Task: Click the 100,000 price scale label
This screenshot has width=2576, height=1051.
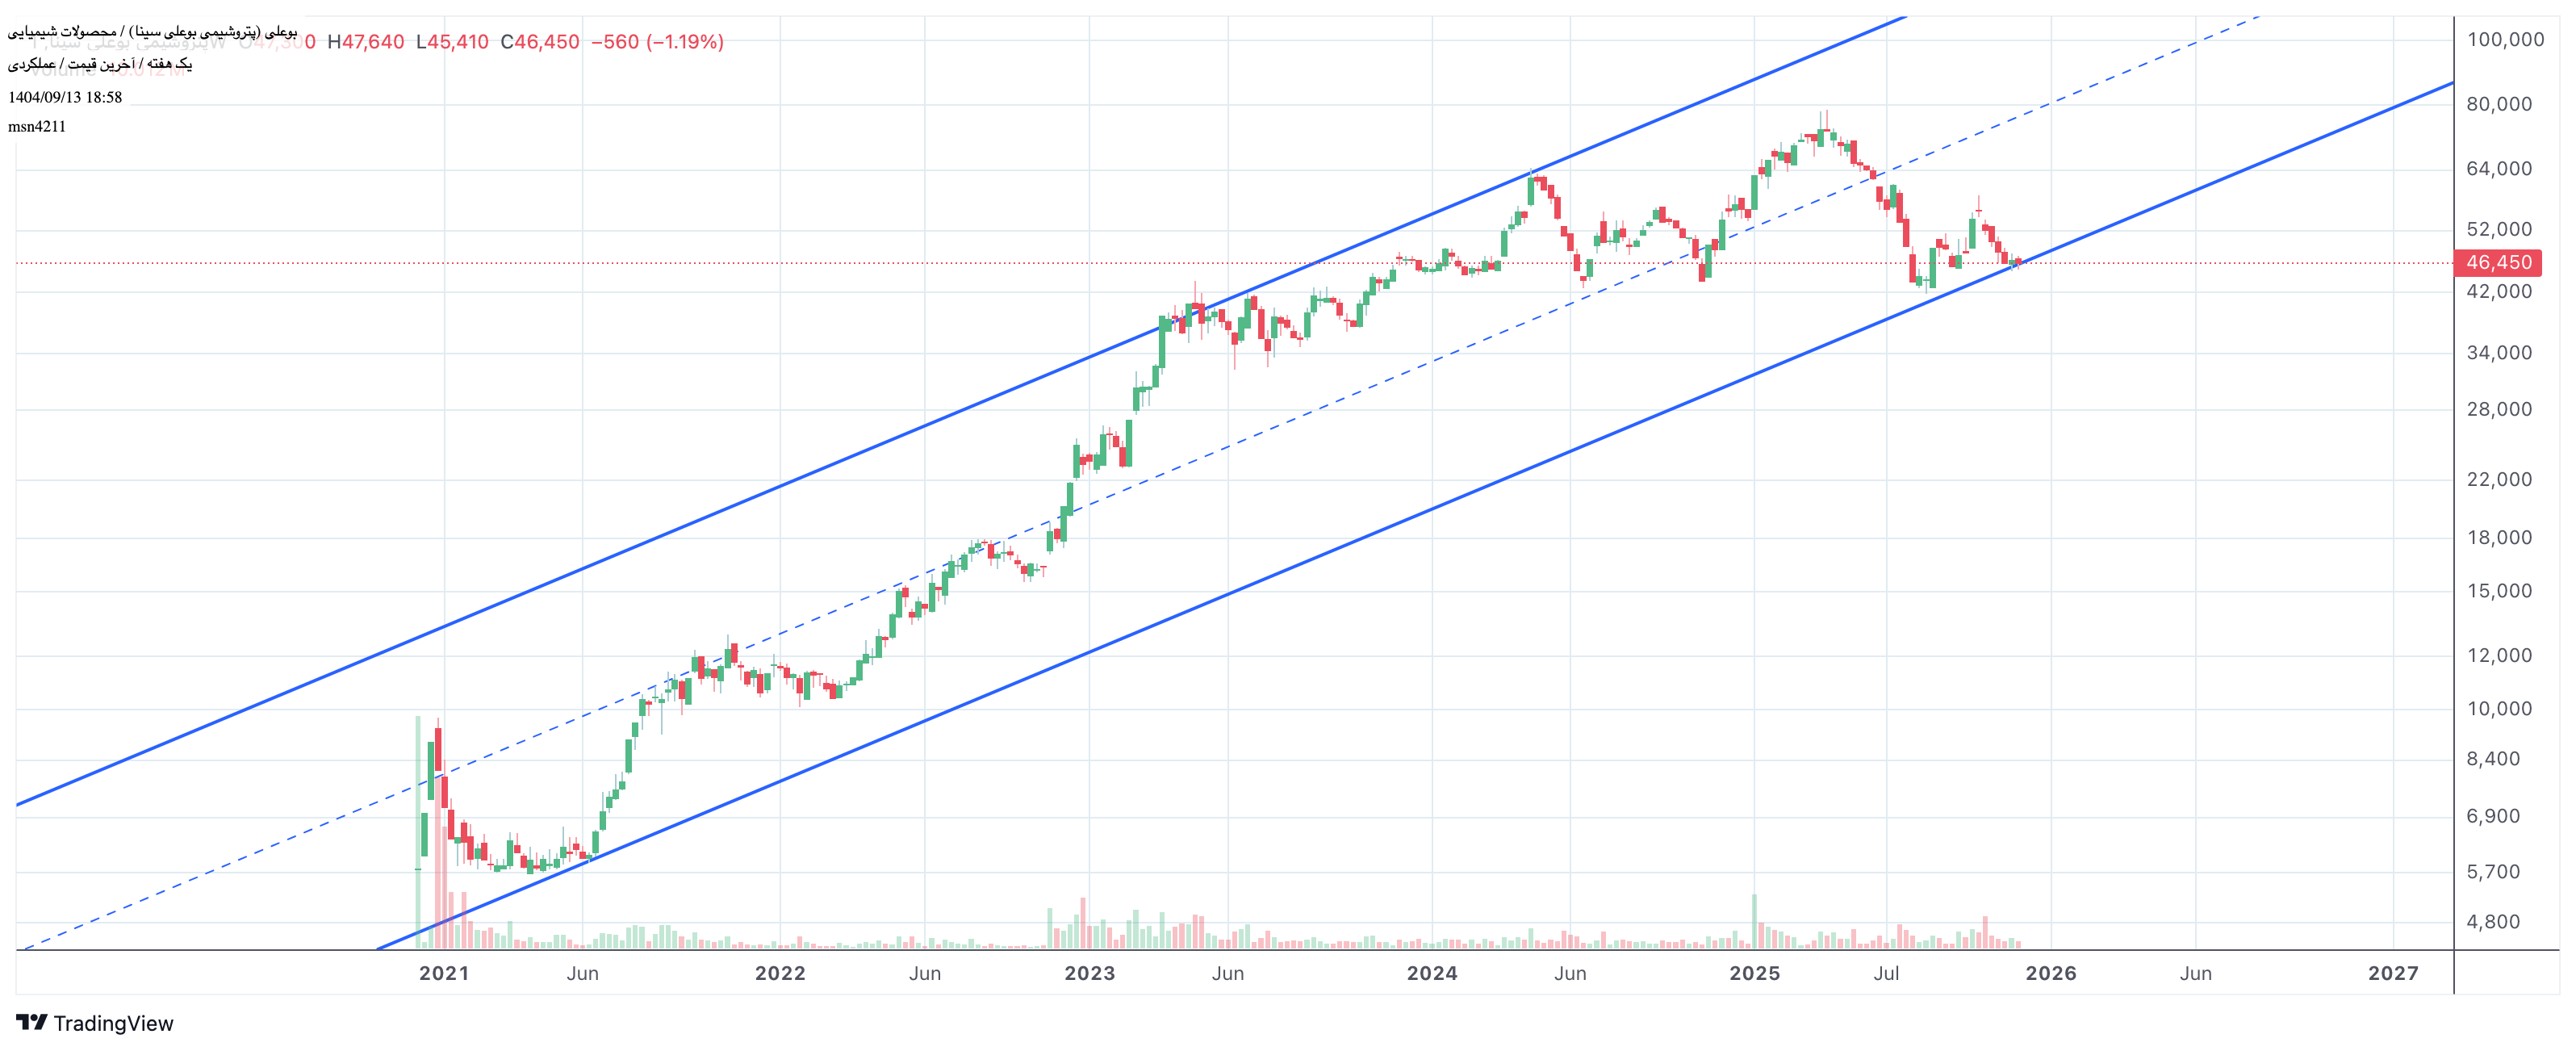Action: coord(2504,40)
